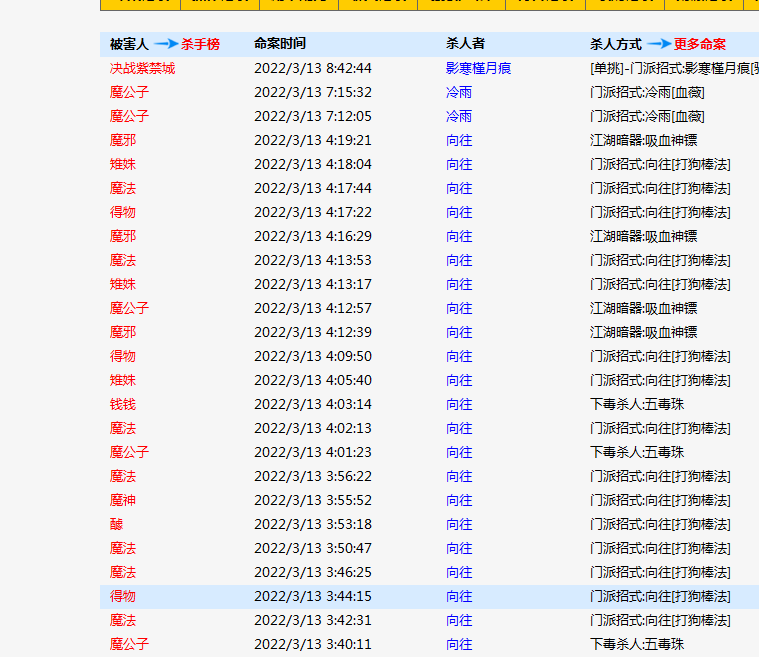Click victim 得物 in the 4:17:22 row
The image size is (759, 657).
tap(123, 213)
